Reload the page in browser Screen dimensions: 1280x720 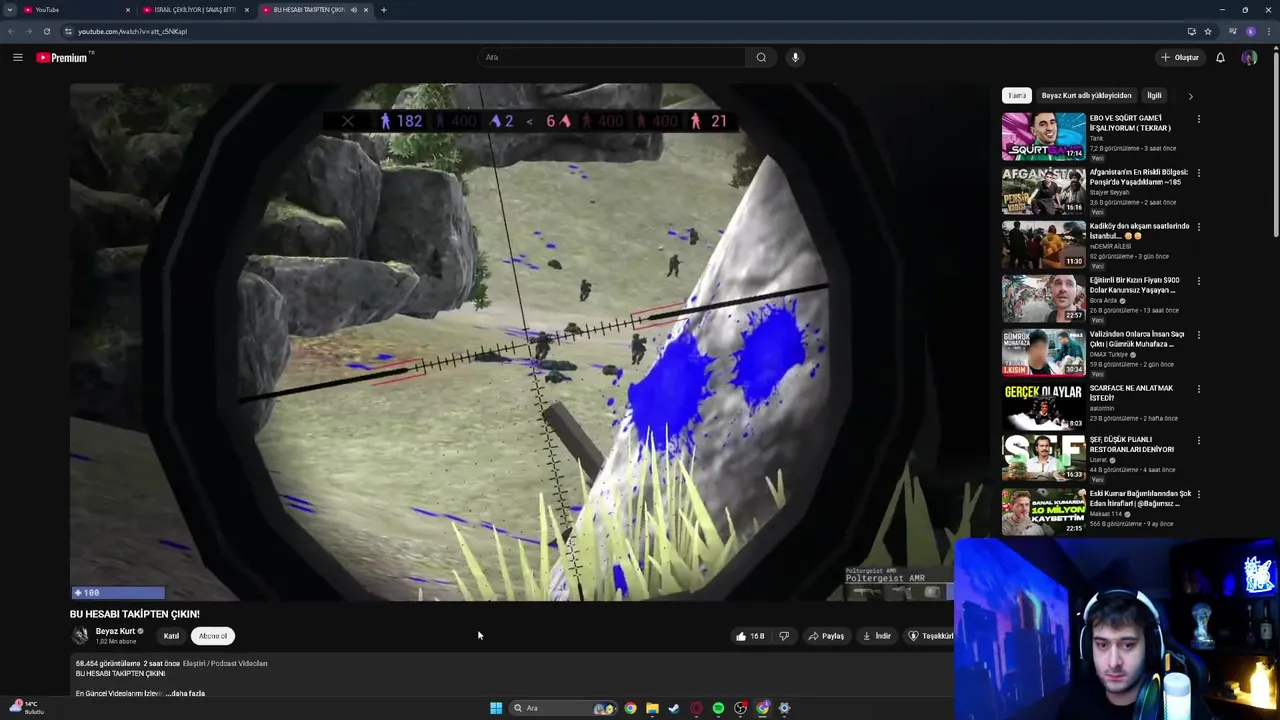click(47, 31)
